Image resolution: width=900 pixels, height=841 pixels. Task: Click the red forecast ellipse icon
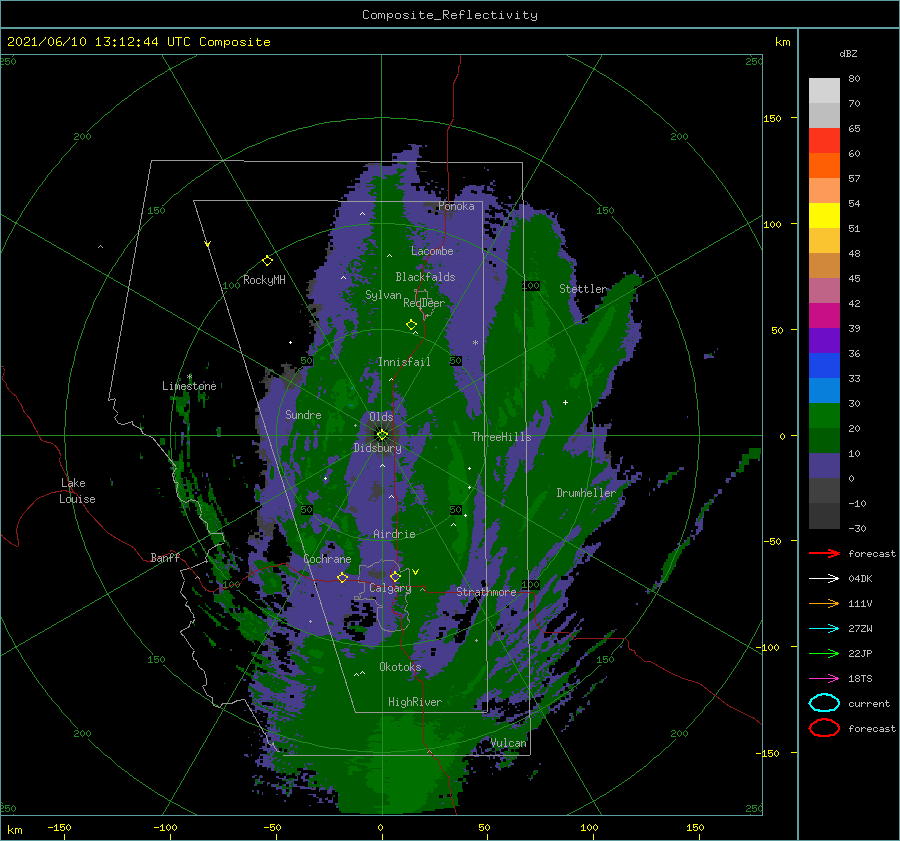coord(824,728)
